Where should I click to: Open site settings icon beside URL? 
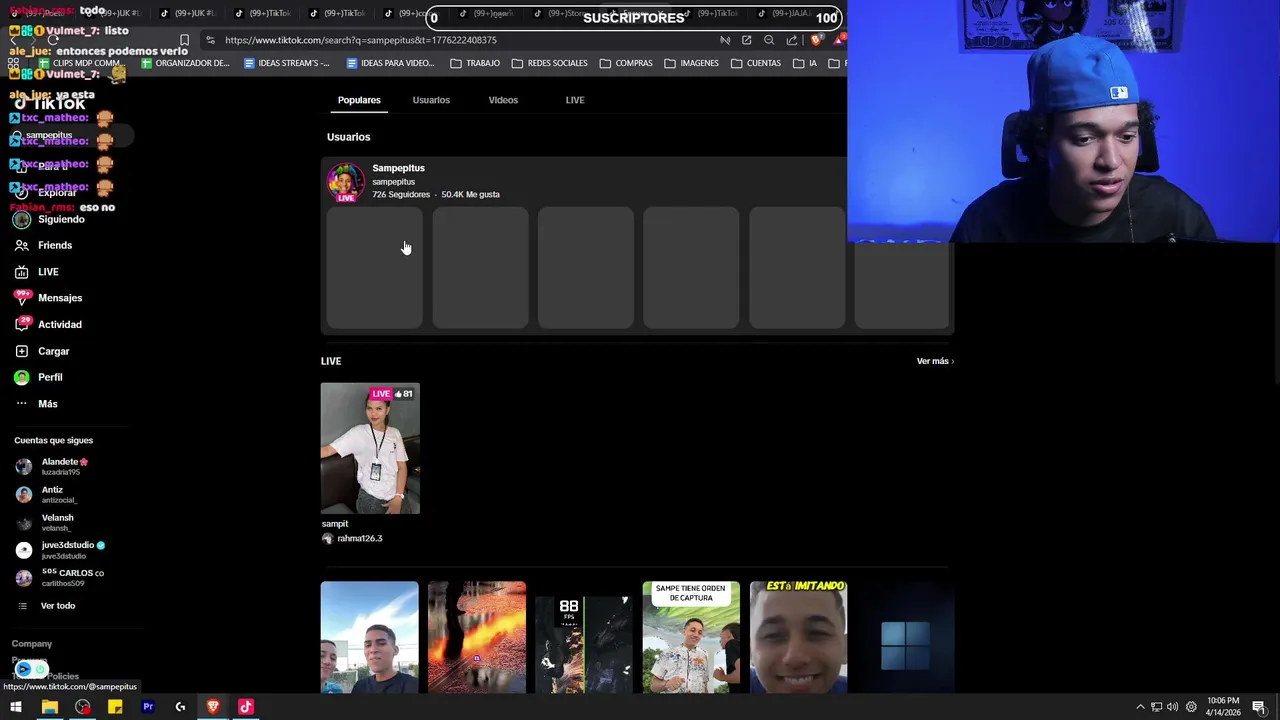(210, 40)
